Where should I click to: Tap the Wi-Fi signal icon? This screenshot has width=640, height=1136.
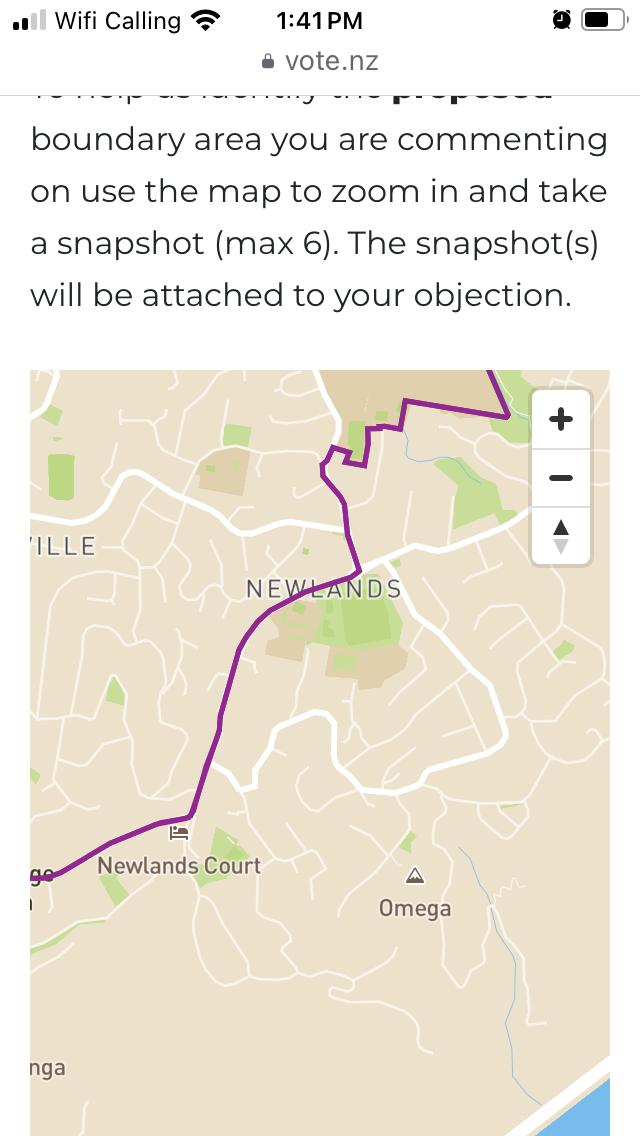coord(206,20)
